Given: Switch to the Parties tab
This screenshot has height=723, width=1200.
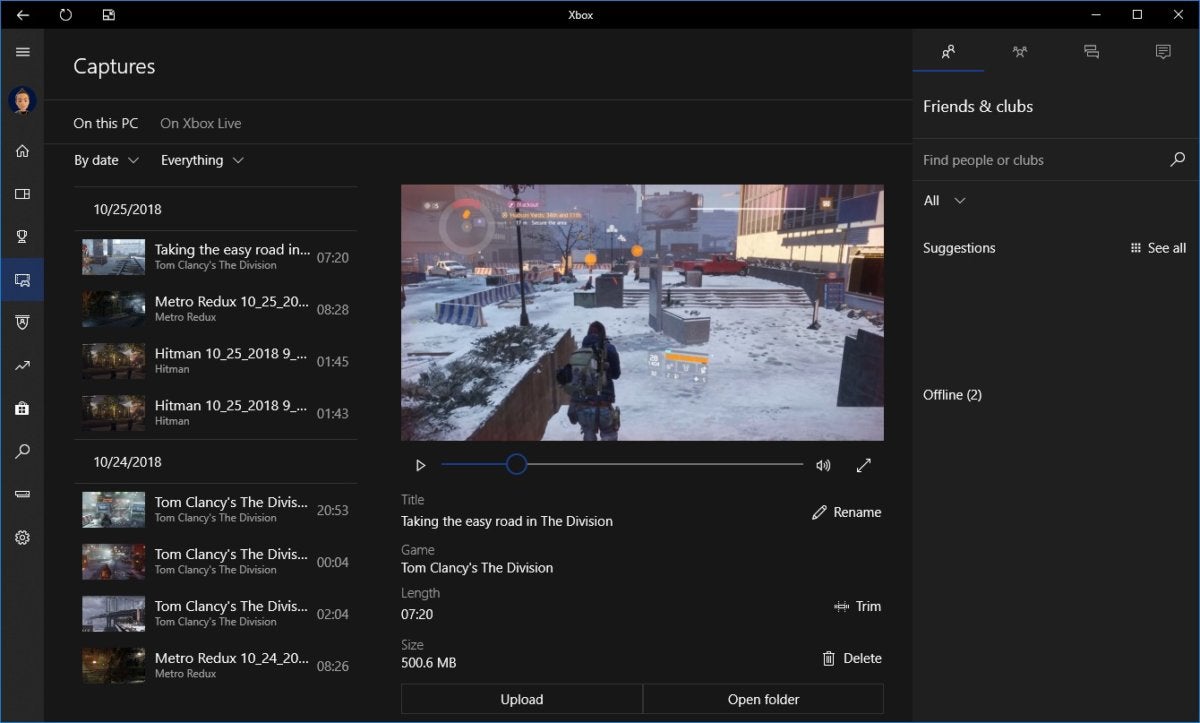Looking at the screenshot, I should click(1019, 52).
